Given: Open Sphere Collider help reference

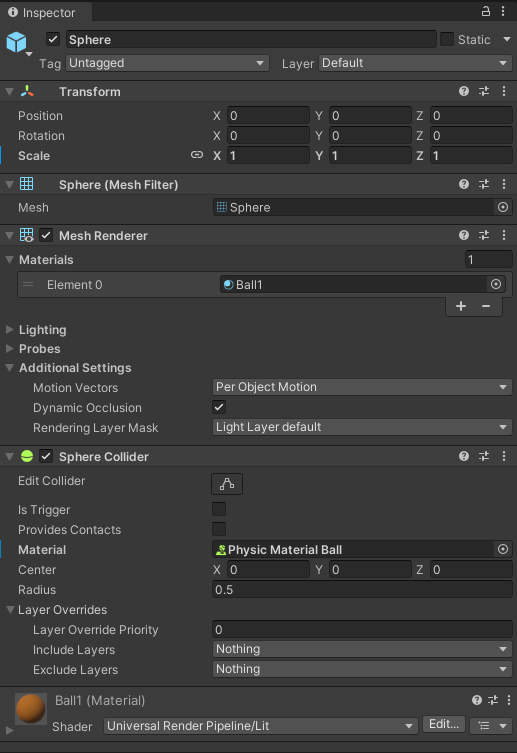Looking at the screenshot, I should pos(464,456).
